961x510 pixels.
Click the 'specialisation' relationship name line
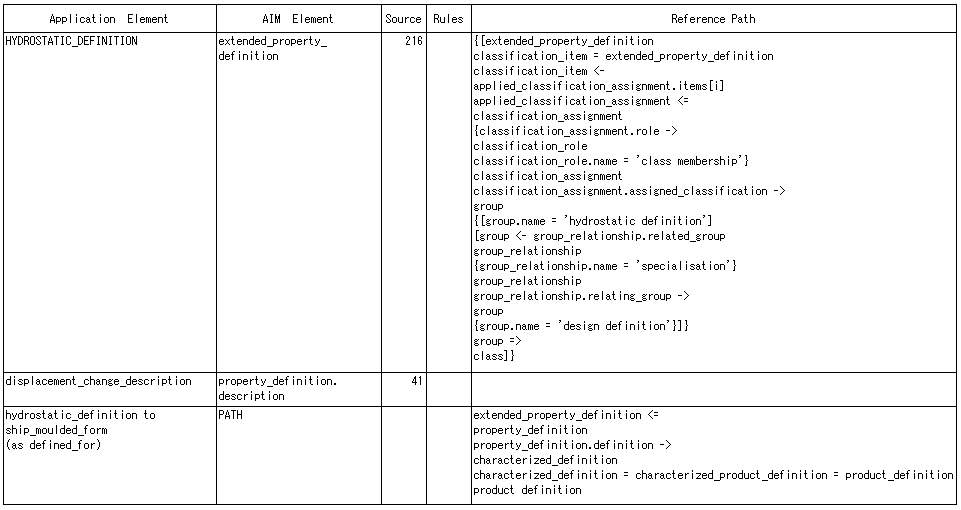[605, 266]
